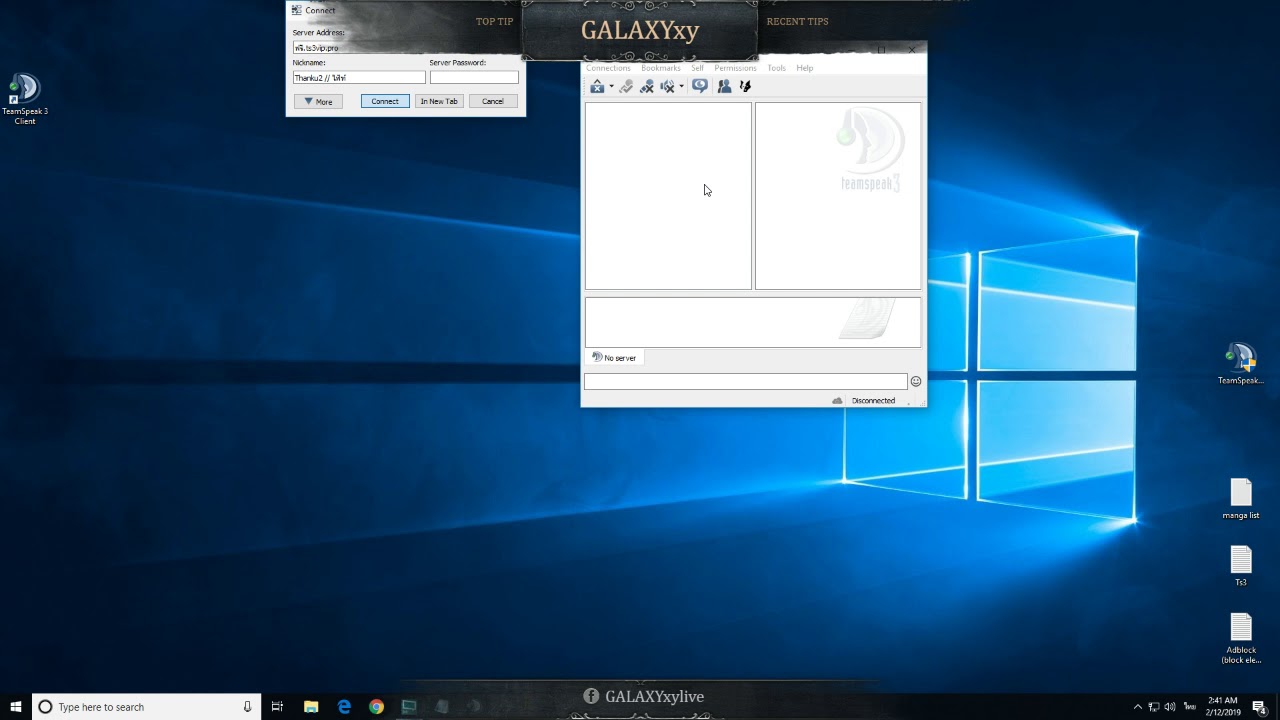Screen dimensions: 1280x720
Task: Click the taskbar clock showing 2:41 AM
Action: pyautogui.click(x=1223, y=706)
